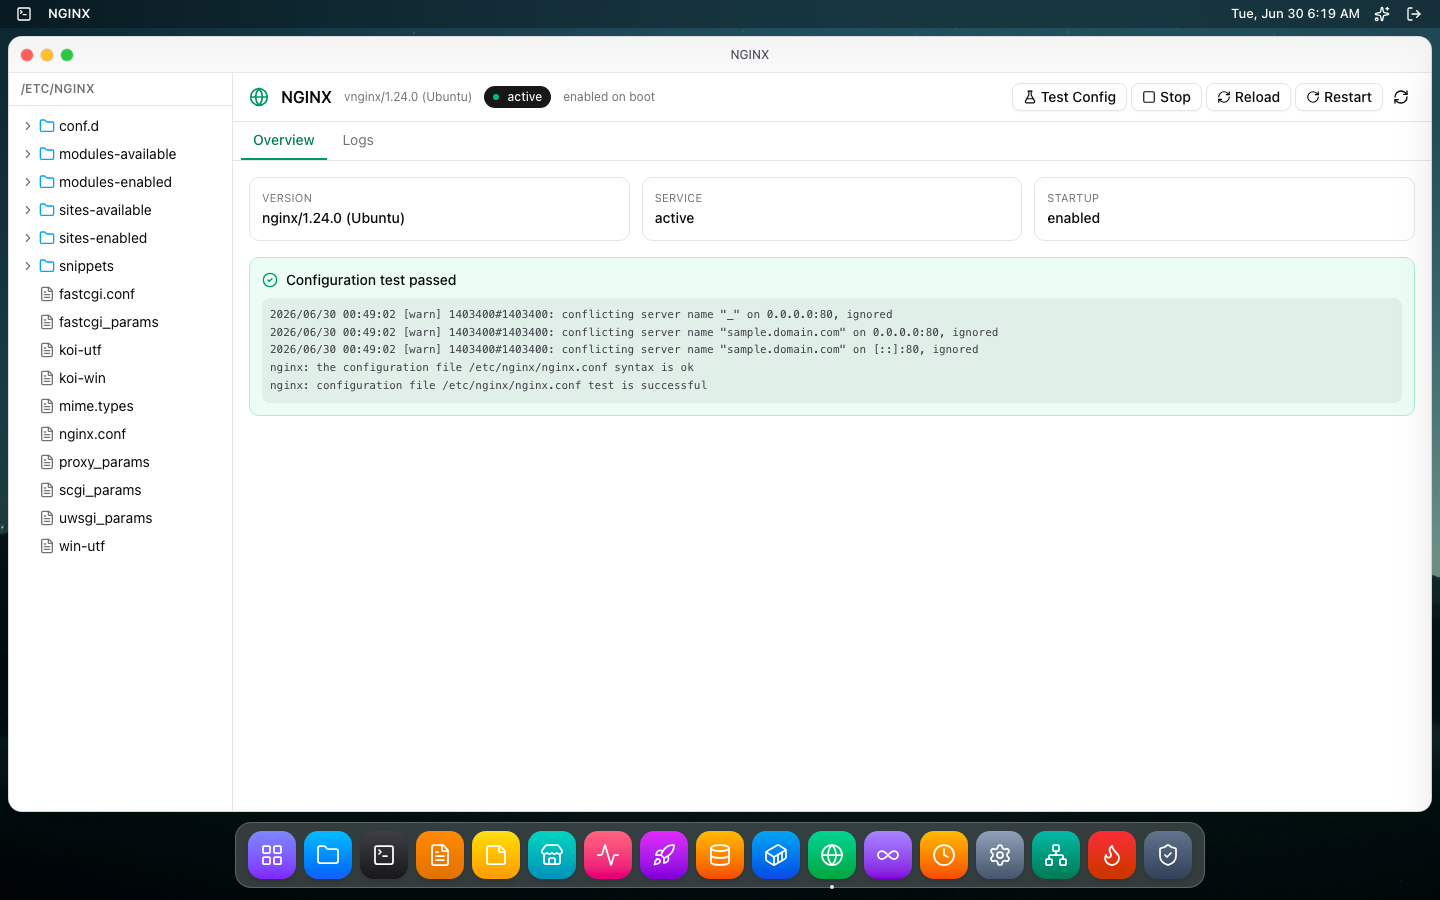Click the NGINX globe icon in header
The width and height of the screenshot is (1440, 900).
coord(259,97)
